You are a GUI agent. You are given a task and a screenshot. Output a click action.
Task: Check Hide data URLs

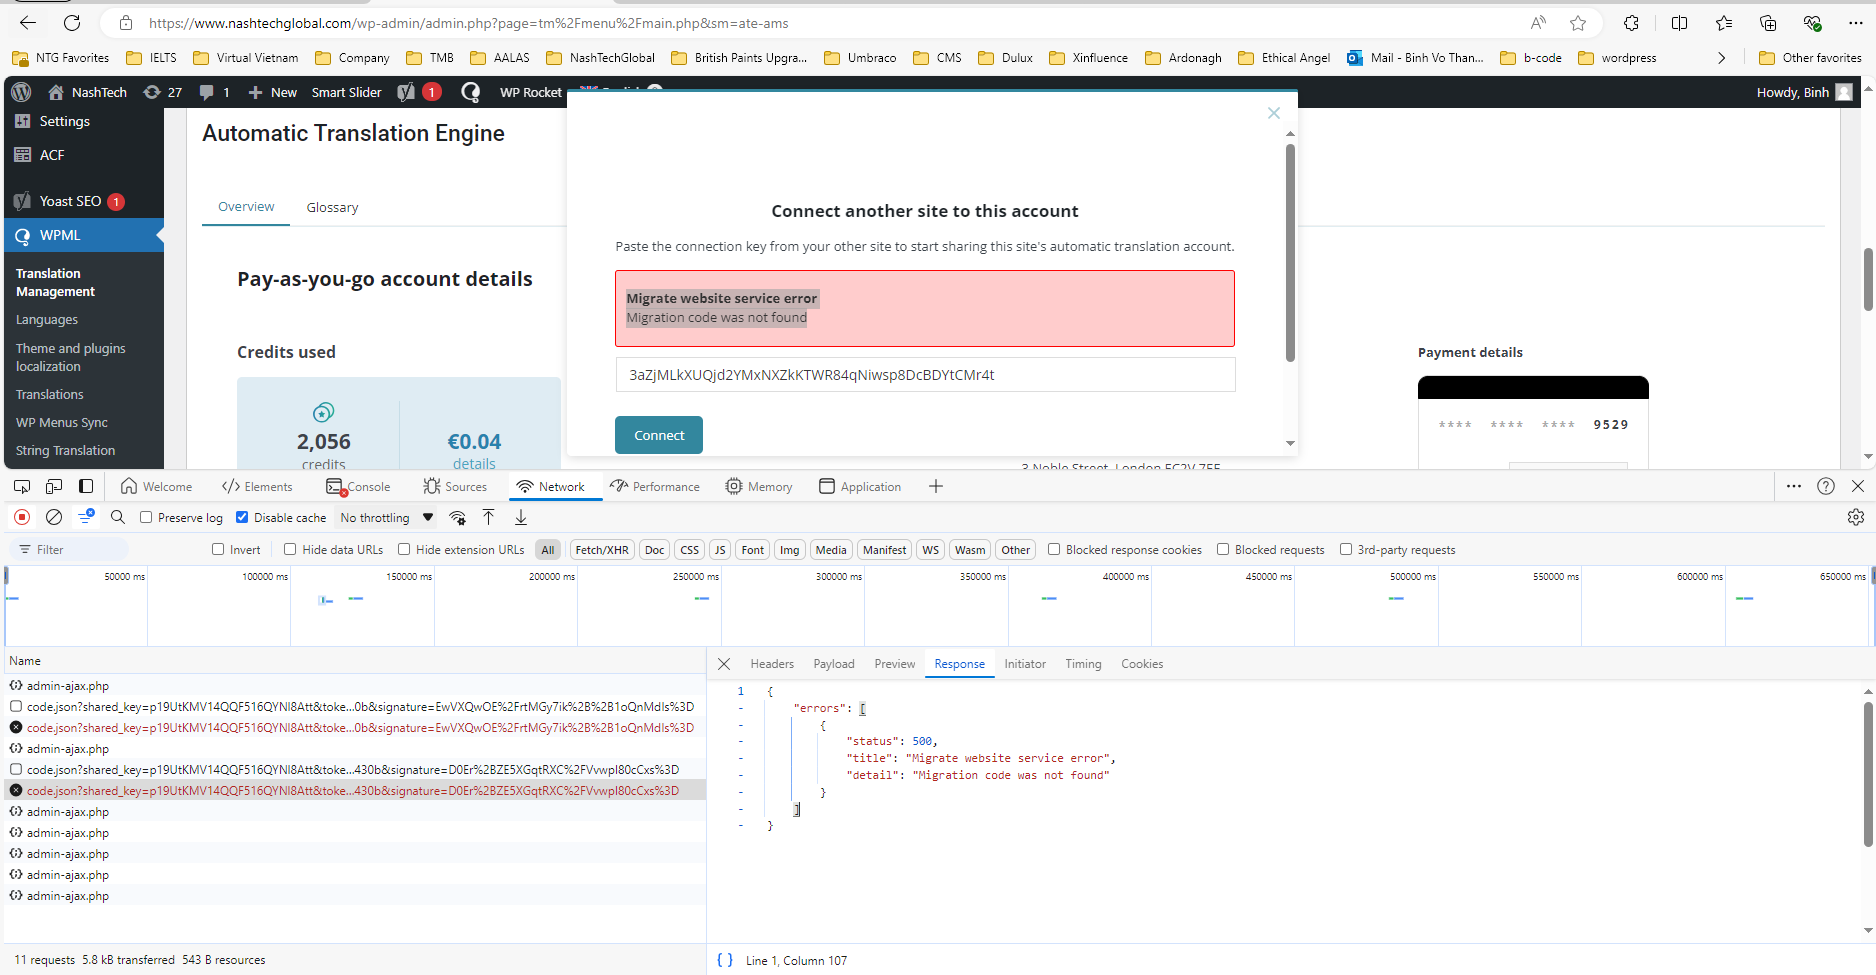point(290,549)
